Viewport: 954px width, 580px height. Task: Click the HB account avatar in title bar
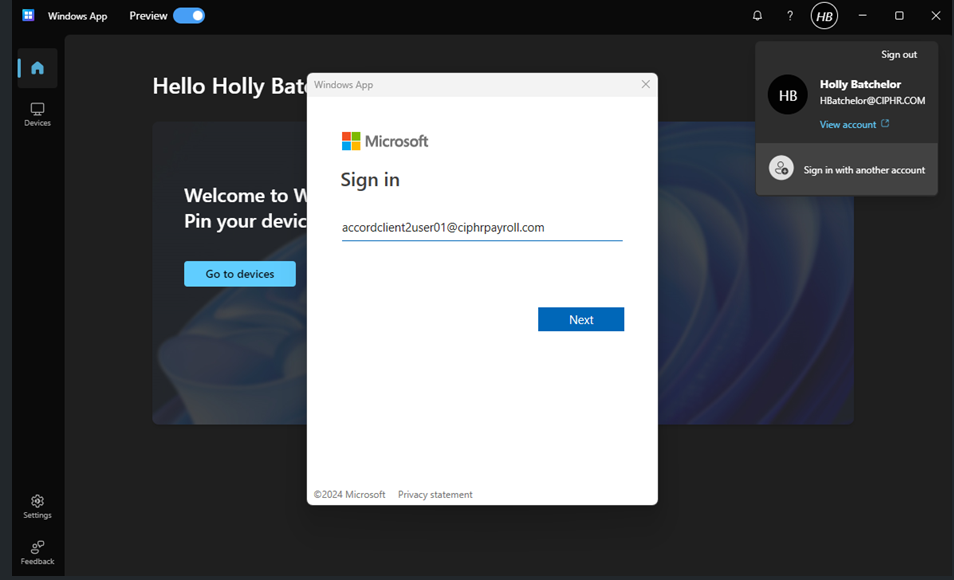point(824,16)
